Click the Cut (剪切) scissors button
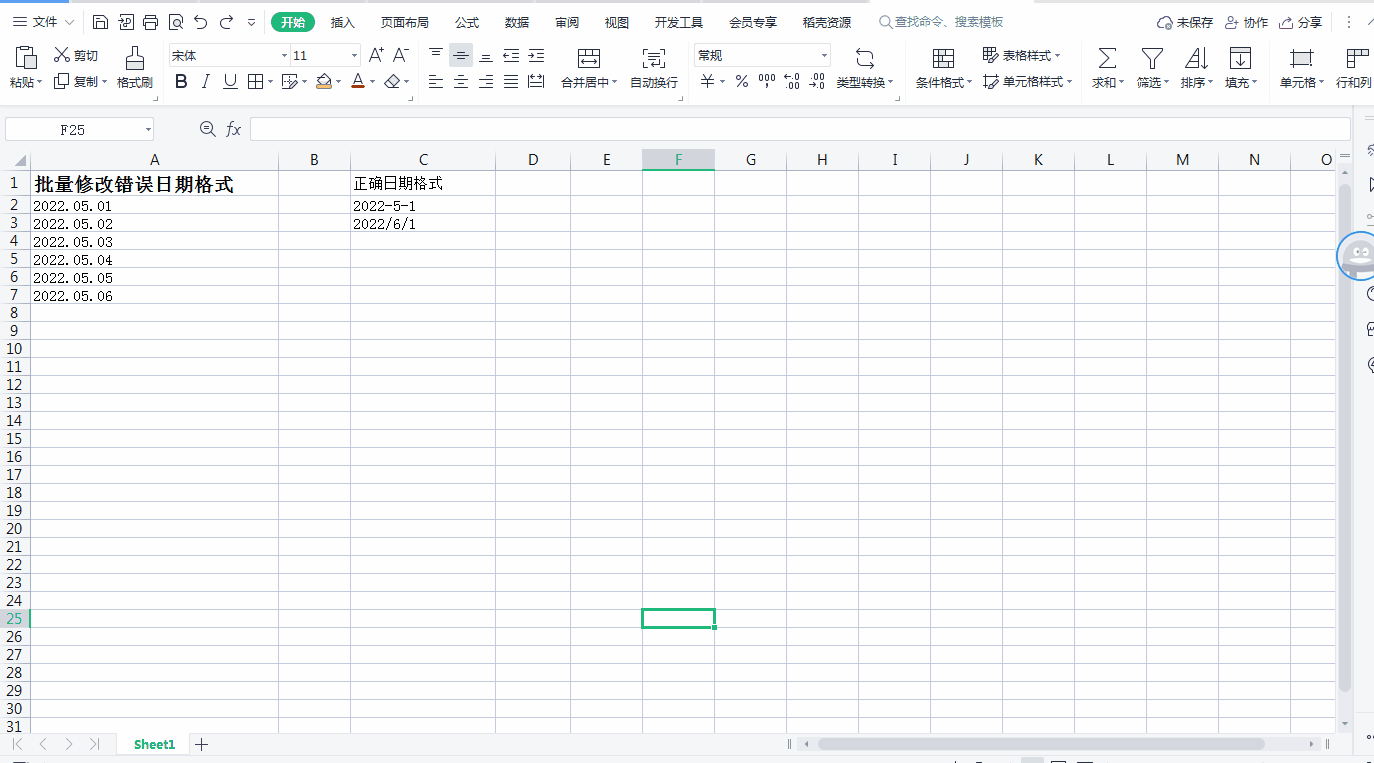 click(76, 55)
